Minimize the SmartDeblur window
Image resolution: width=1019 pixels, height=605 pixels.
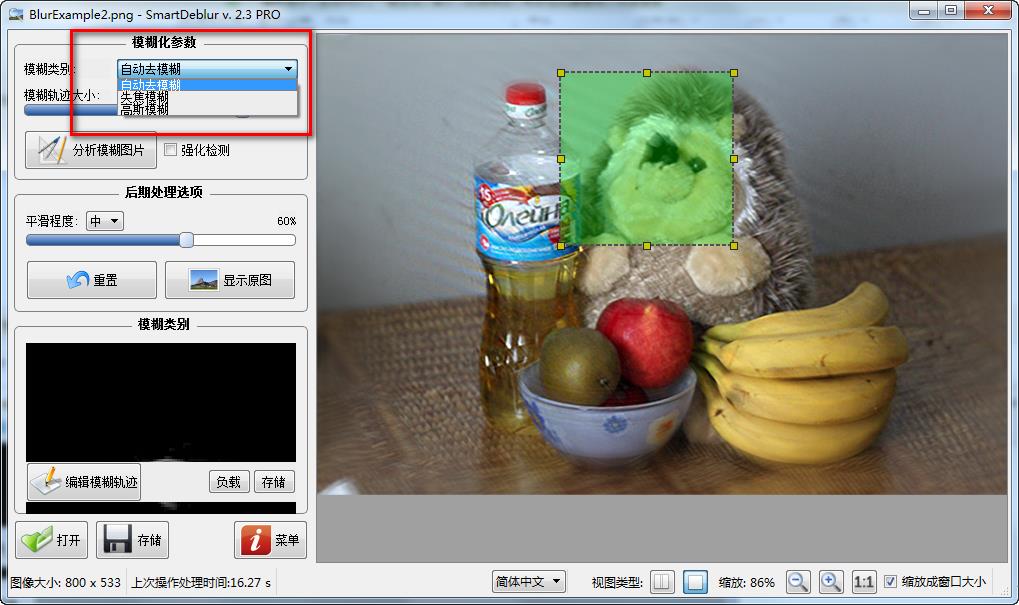[x=923, y=10]
